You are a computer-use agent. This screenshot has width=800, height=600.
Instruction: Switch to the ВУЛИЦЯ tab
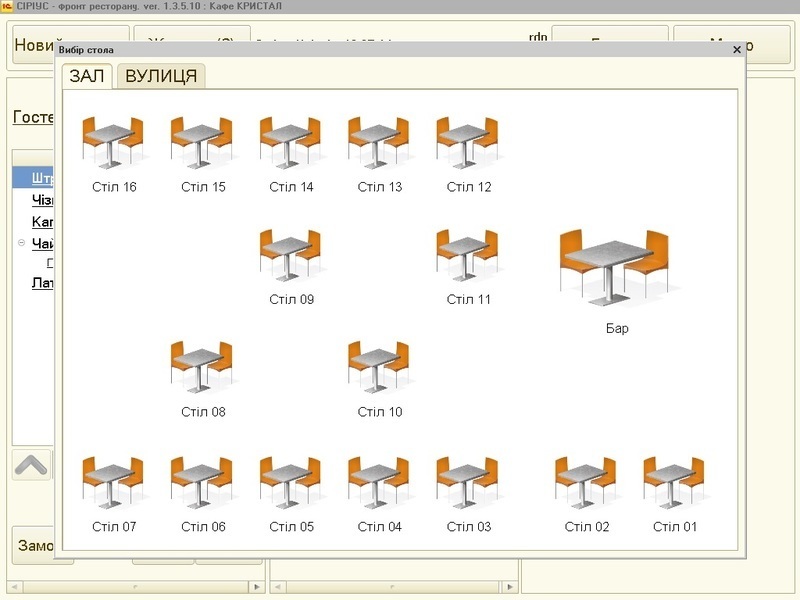tap(161, 76)
